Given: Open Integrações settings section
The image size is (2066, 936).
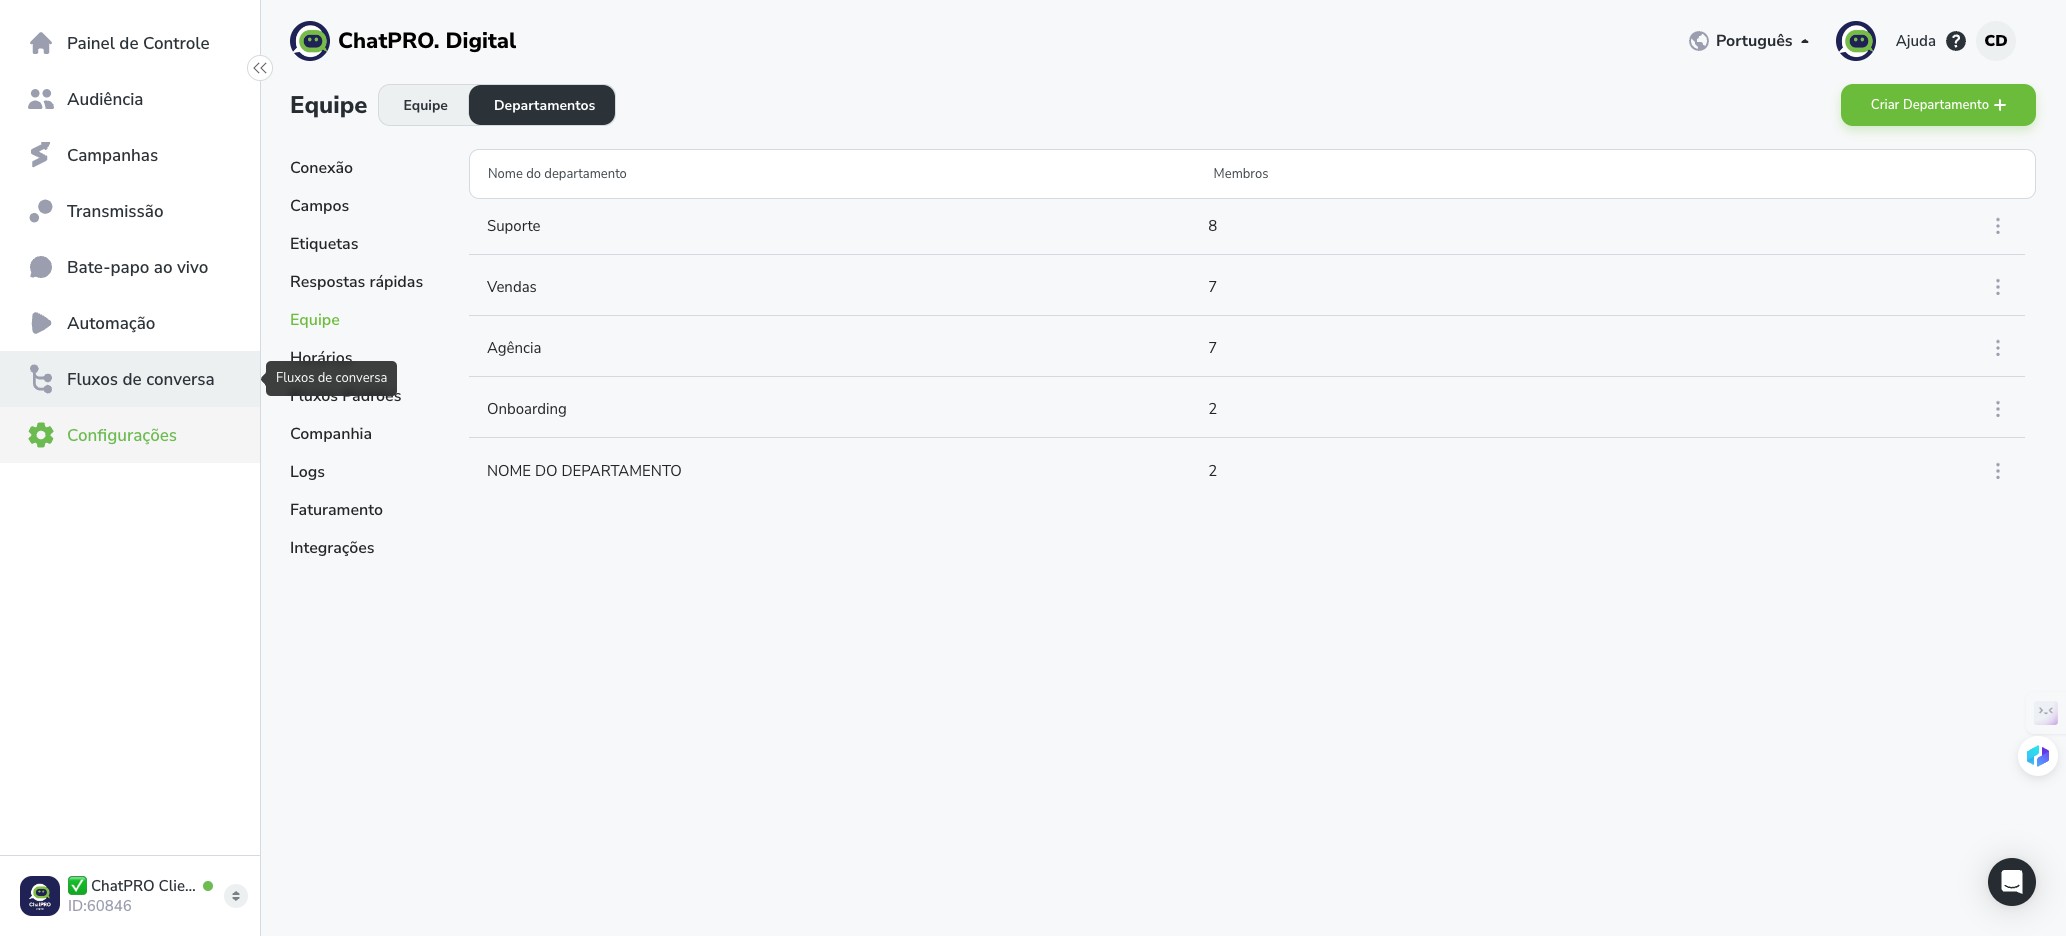Looking at the screenshot, I should tap(332, 548).
